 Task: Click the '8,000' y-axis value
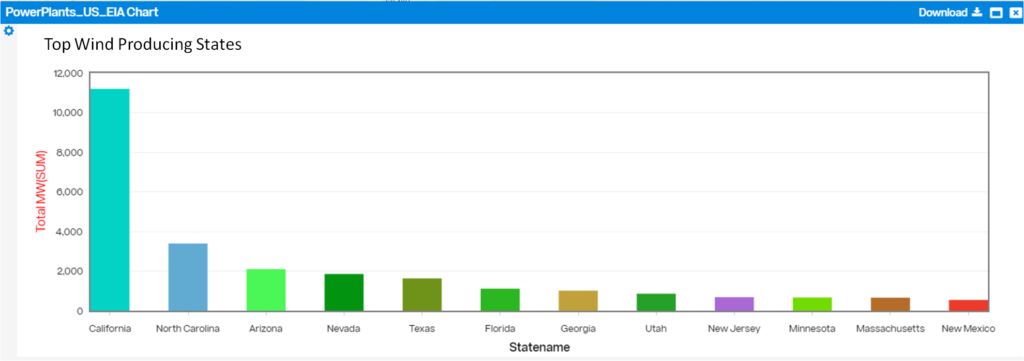pos(69,153)
